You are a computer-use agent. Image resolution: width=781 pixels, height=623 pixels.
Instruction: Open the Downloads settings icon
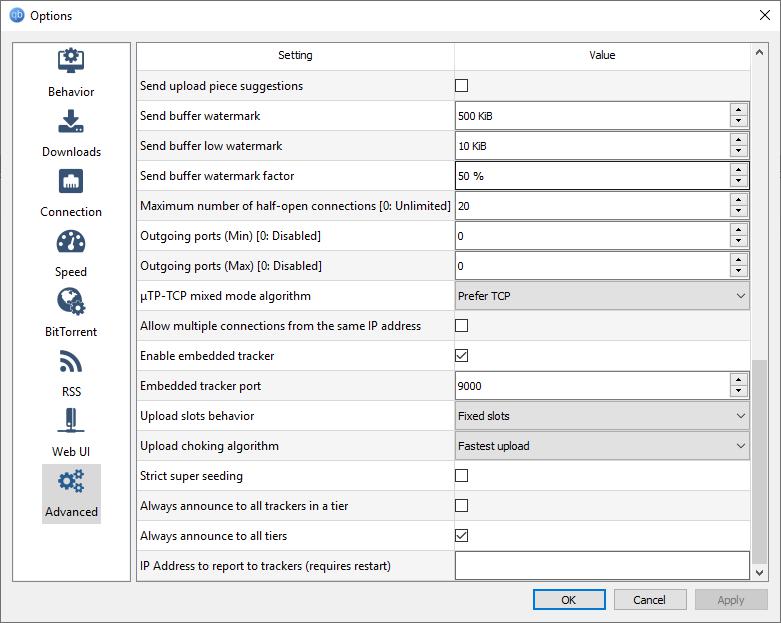click(71, 121)
